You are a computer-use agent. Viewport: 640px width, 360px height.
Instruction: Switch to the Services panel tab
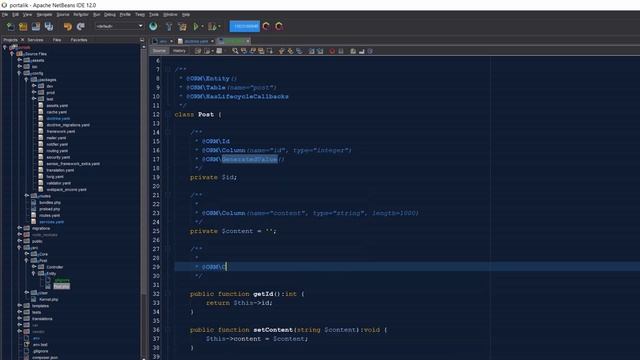tap(36, 40)
